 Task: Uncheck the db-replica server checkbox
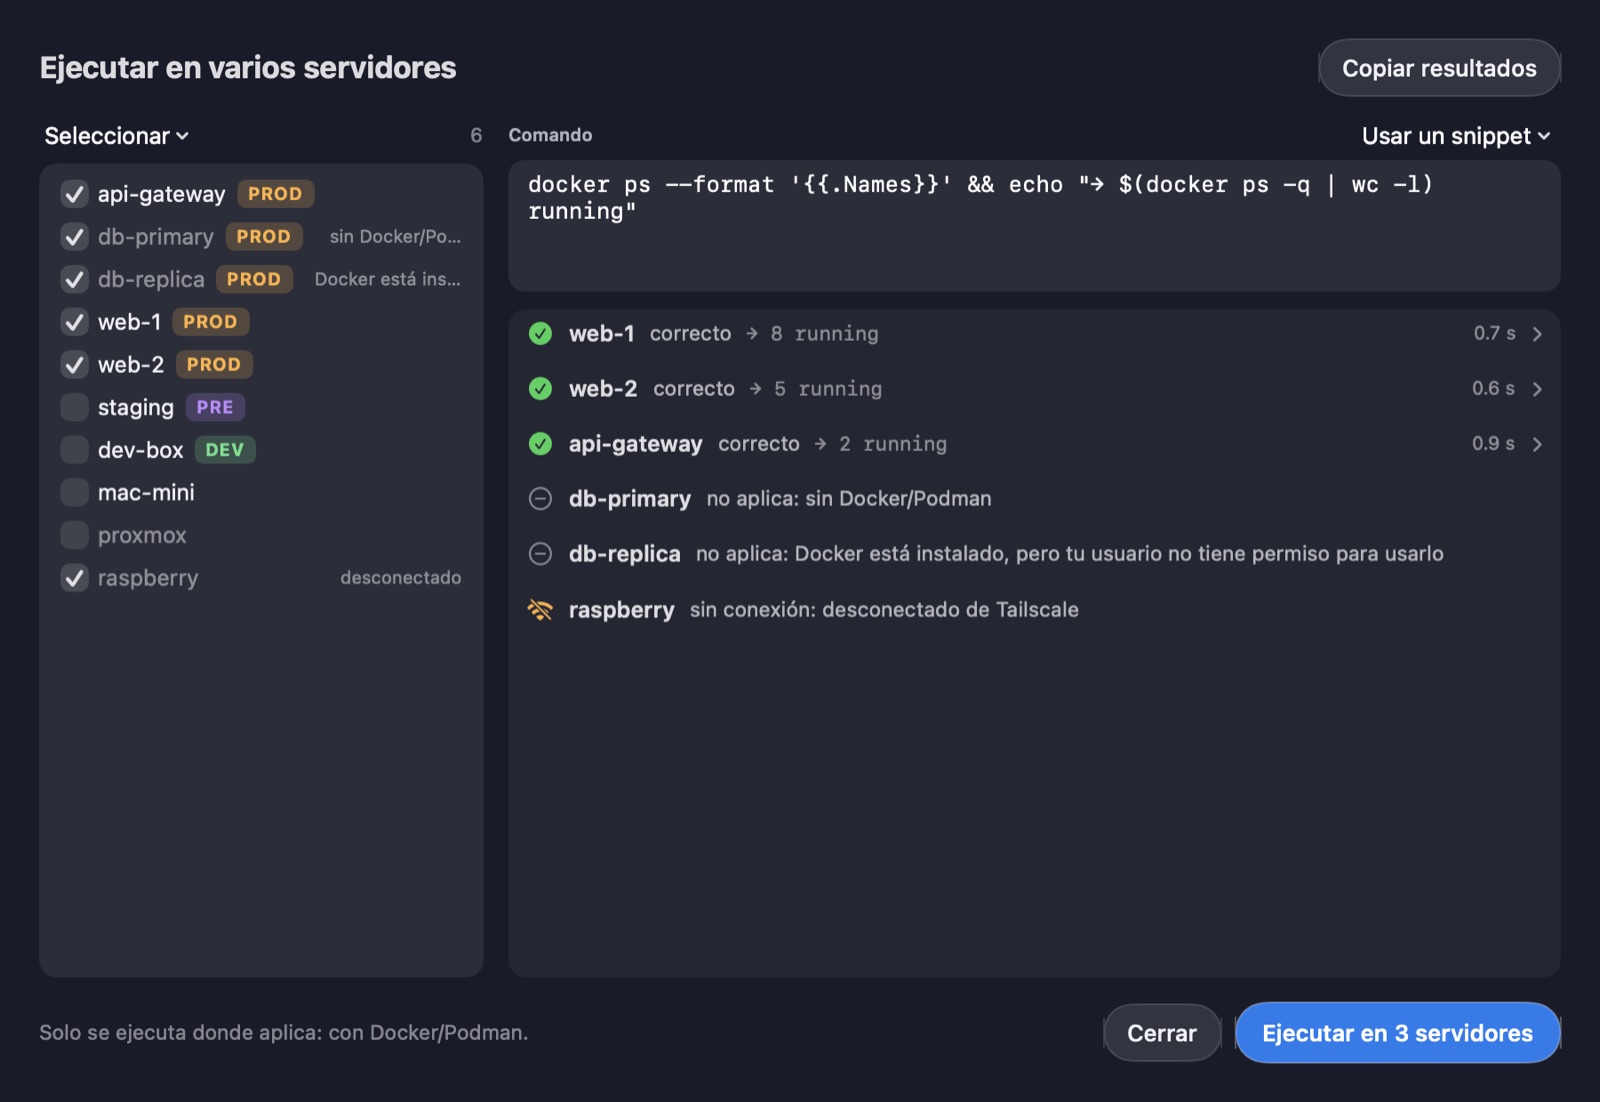pos(74,279)
